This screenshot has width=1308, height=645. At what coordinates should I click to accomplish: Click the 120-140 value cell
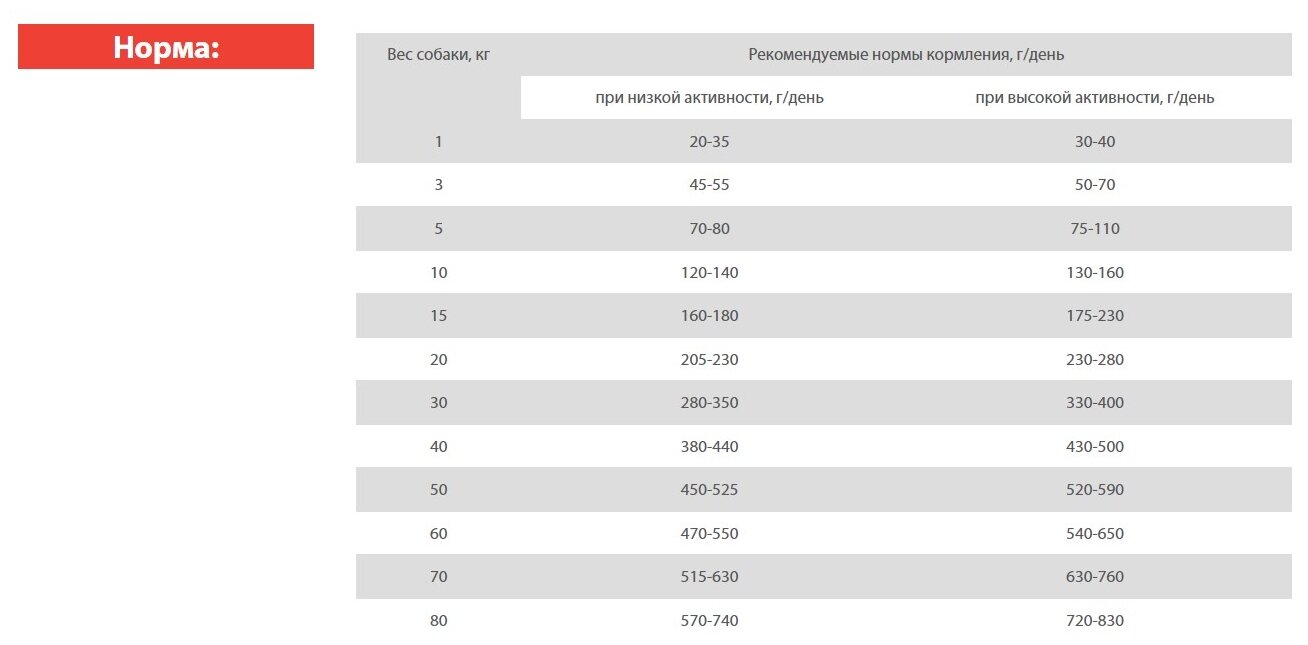click(x=710, y=273)
